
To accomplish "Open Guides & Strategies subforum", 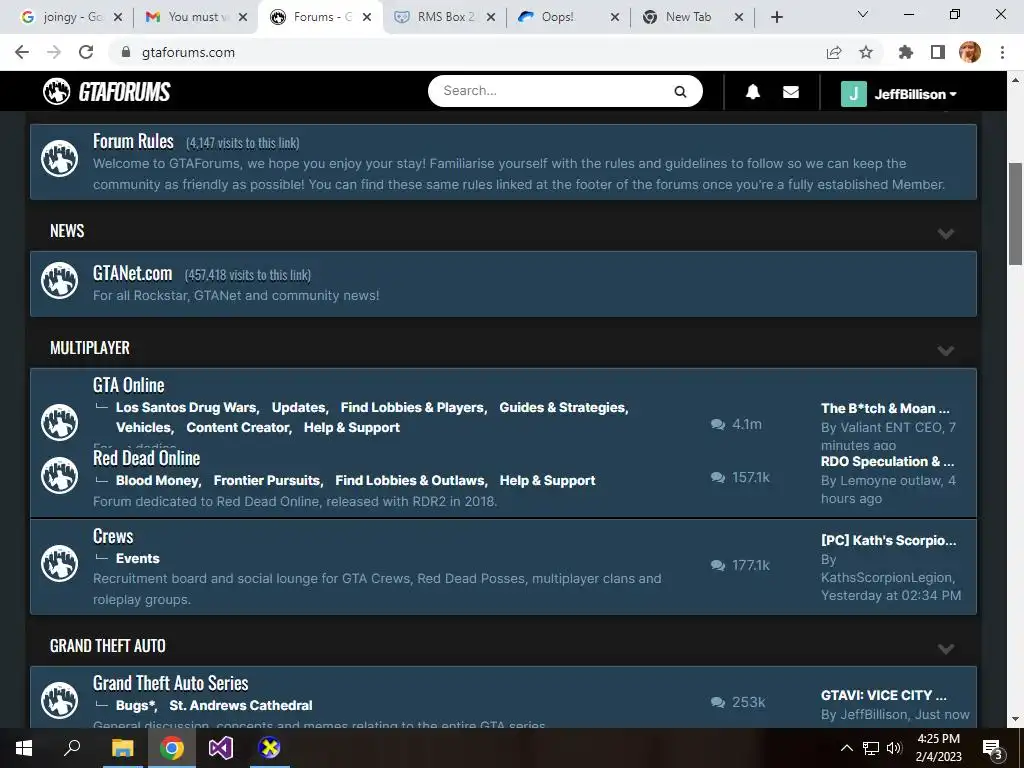I will [x=562, y=407].
